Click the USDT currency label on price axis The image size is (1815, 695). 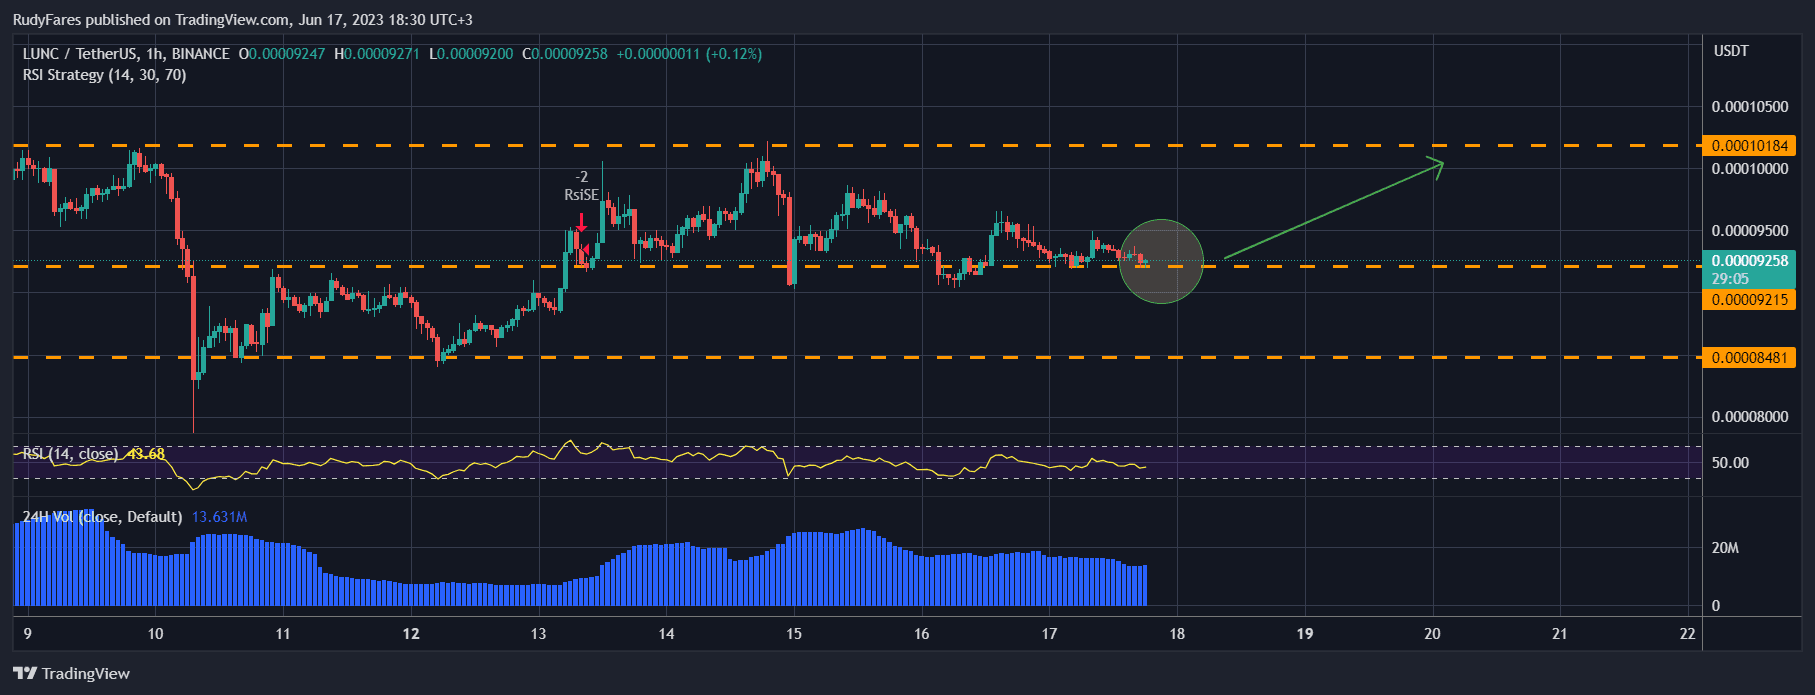(1731, 51)
